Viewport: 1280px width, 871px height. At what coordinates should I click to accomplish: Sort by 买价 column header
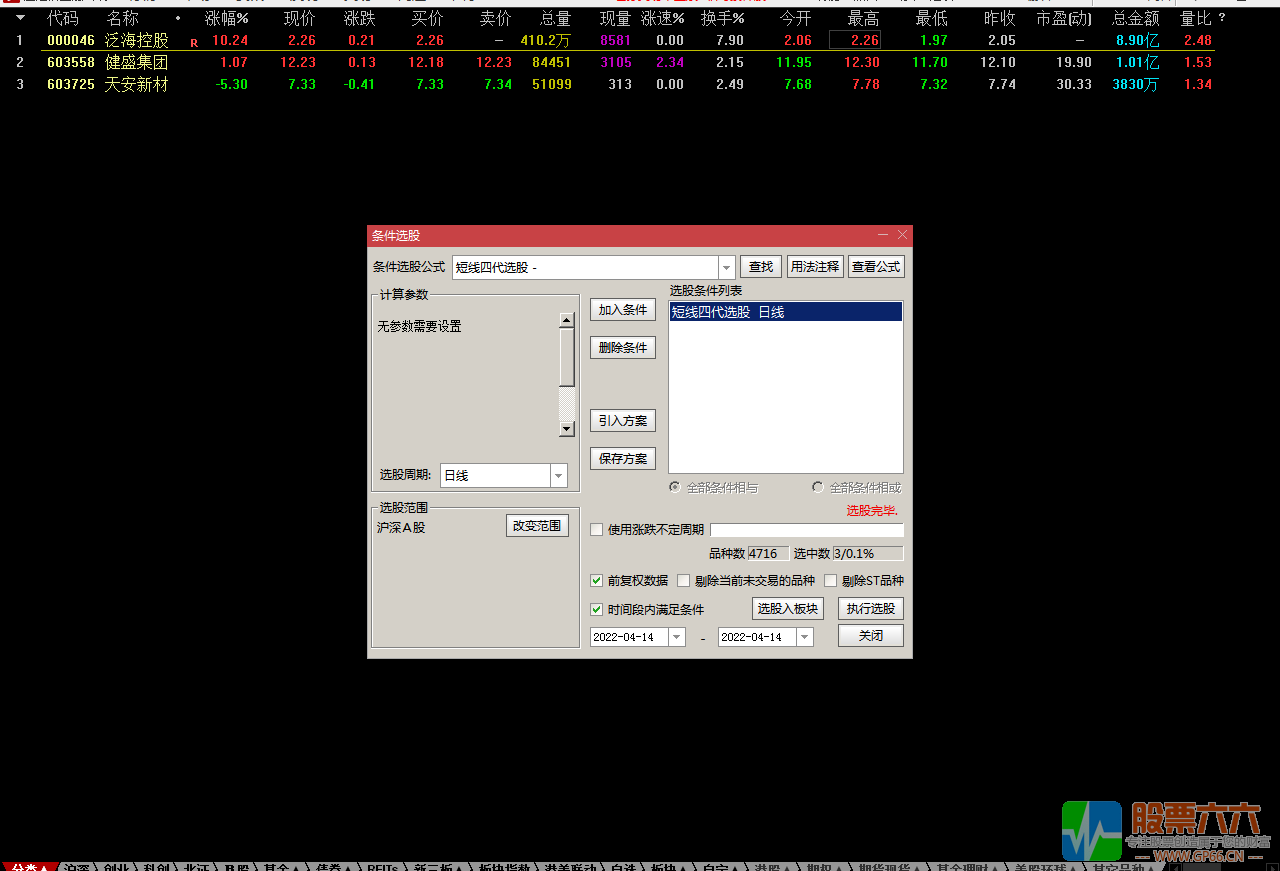point(428,18)
